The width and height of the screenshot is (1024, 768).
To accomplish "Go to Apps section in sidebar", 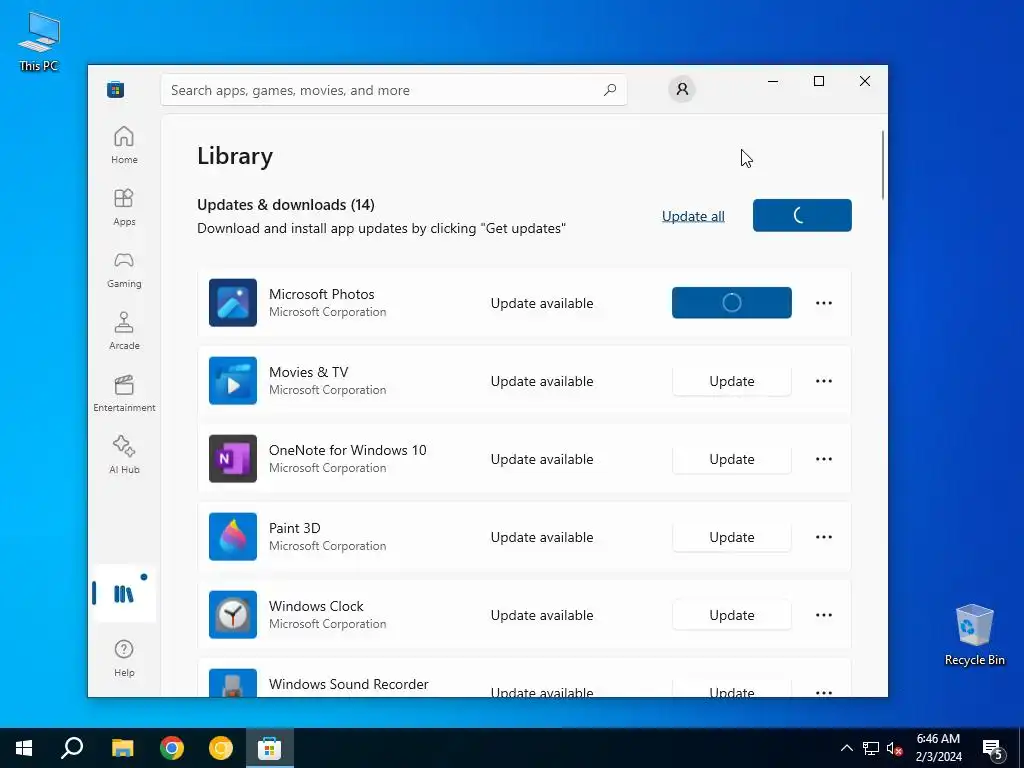I will [124, 207].
